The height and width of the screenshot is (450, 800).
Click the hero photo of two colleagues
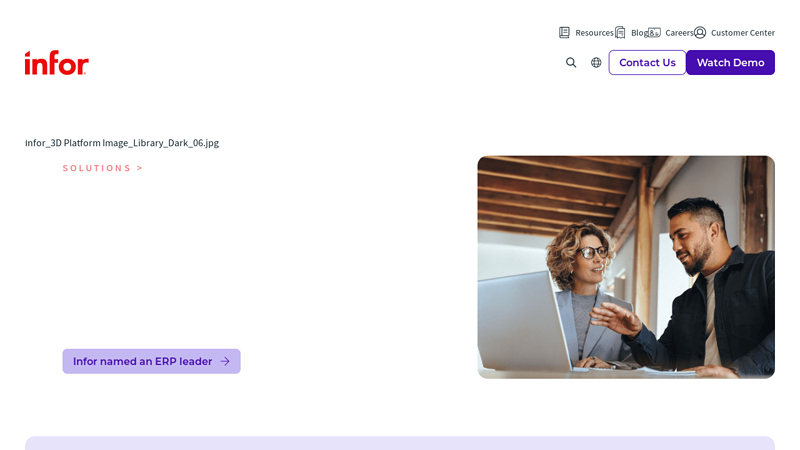626,267
